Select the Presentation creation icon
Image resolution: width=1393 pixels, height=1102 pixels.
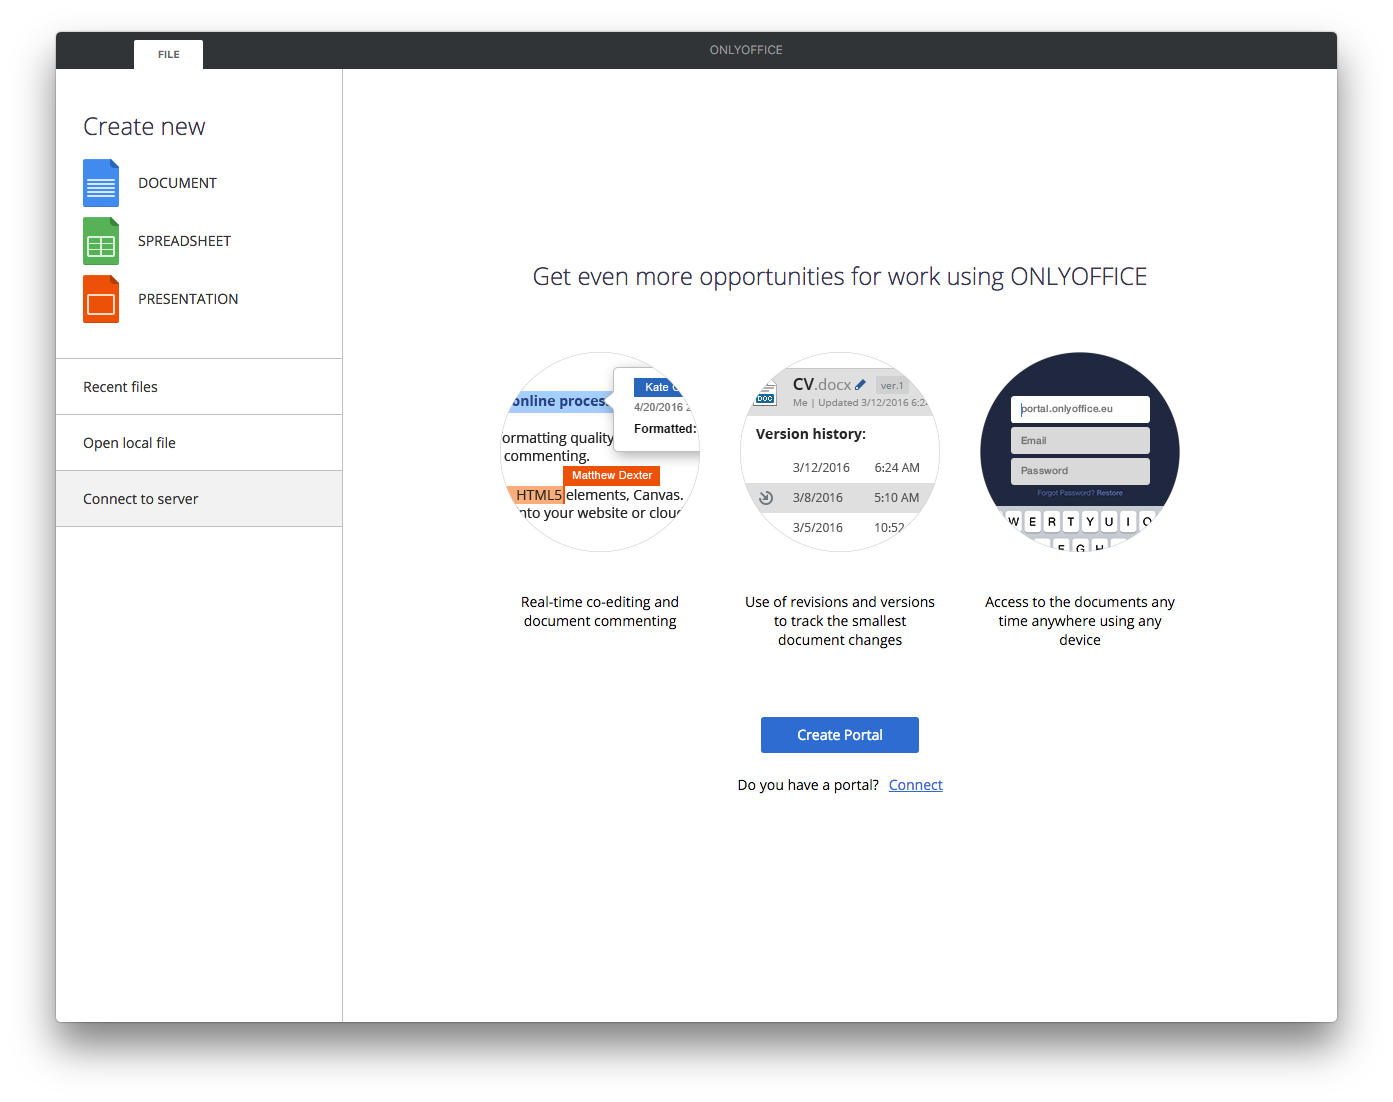(x=100, y=299)
